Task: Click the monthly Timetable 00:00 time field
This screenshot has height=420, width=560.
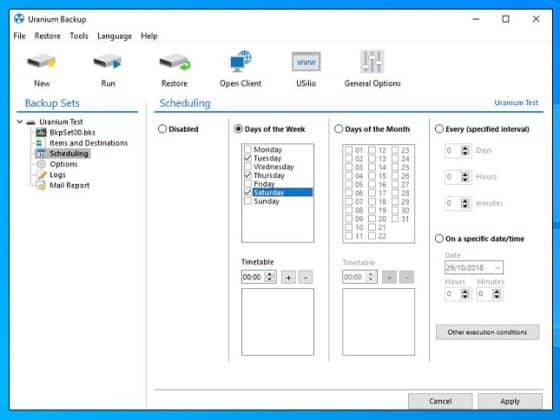Action: tap(354, 277)
